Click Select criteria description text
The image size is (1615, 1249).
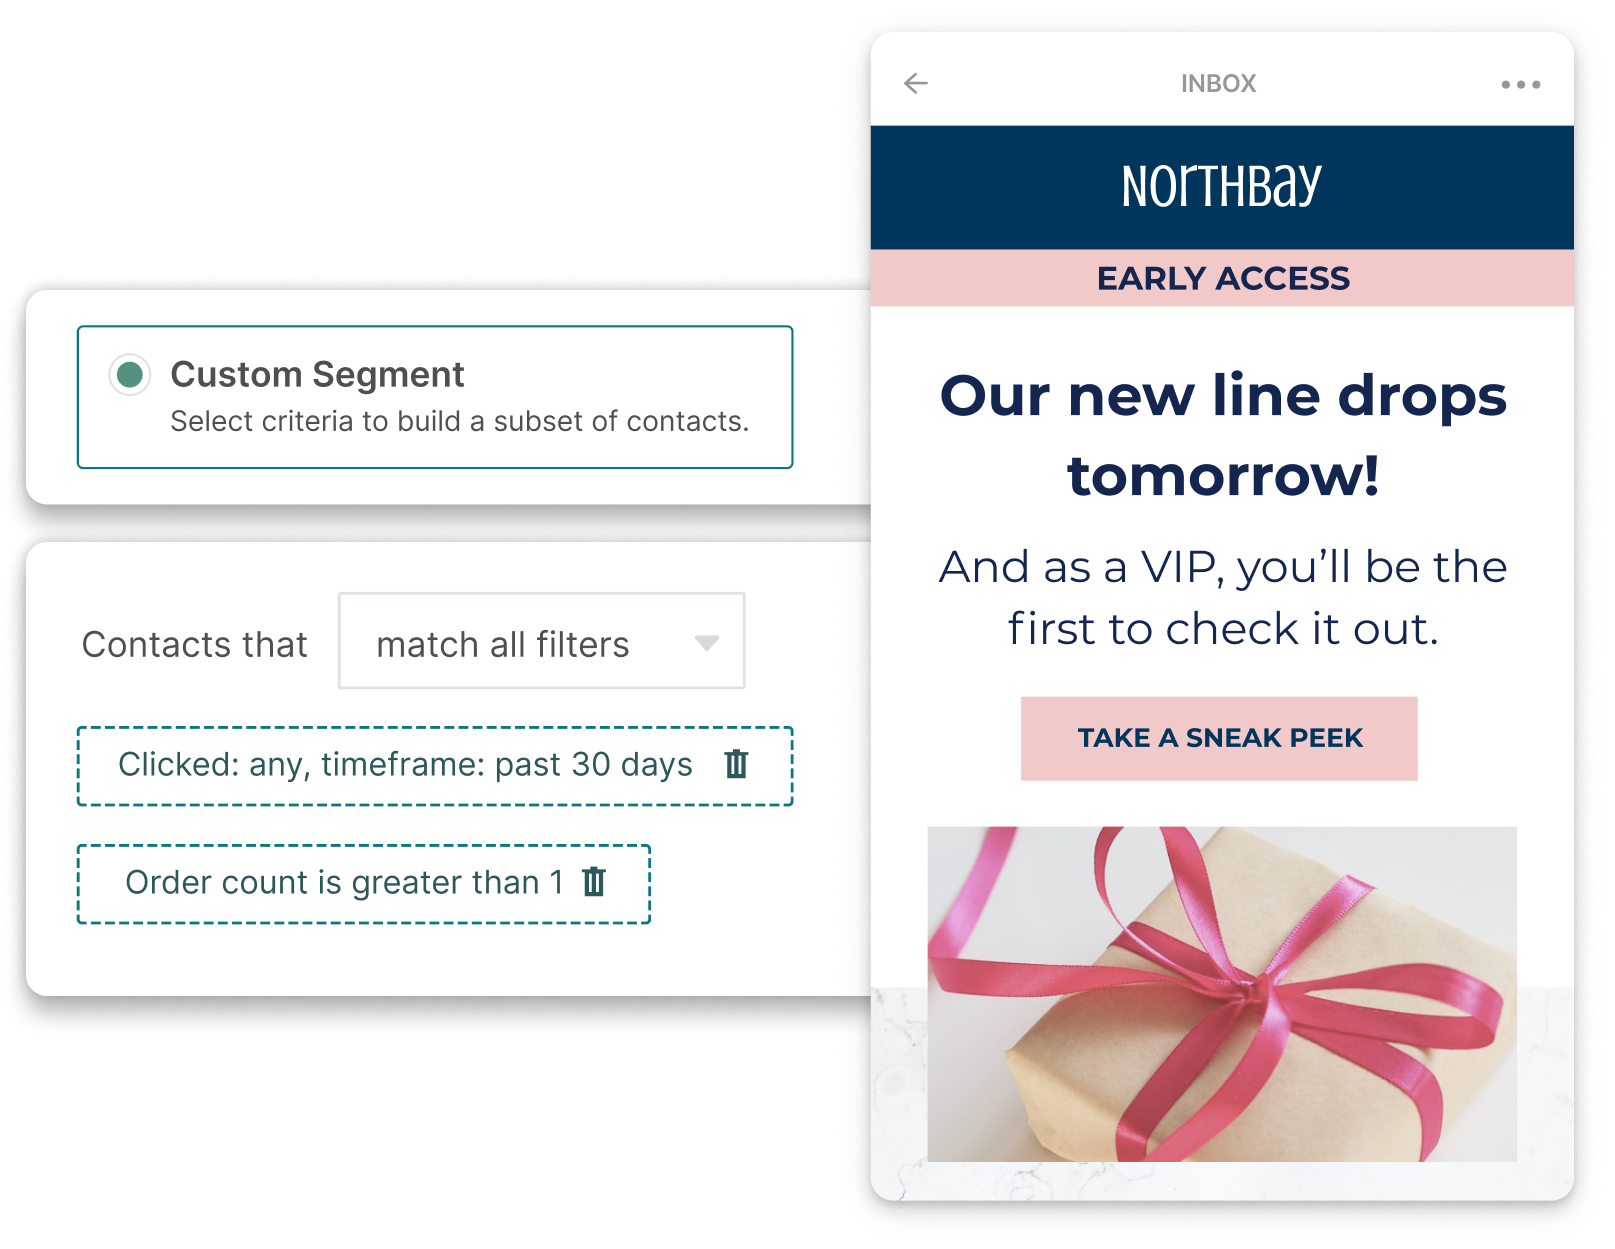(459, 421)
